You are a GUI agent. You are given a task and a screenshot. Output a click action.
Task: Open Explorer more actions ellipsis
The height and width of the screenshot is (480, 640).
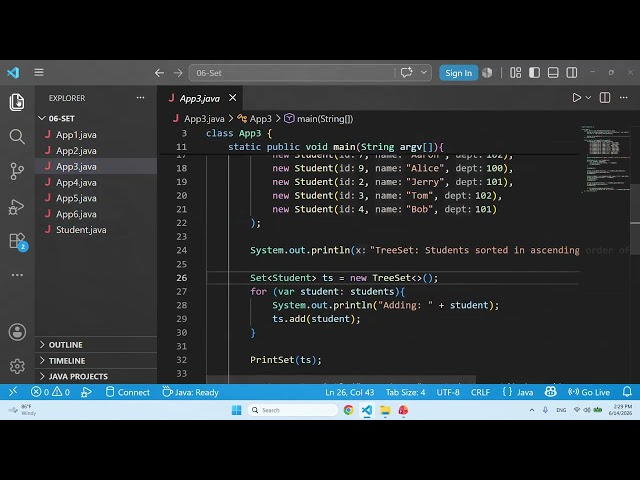coord(140,98)
